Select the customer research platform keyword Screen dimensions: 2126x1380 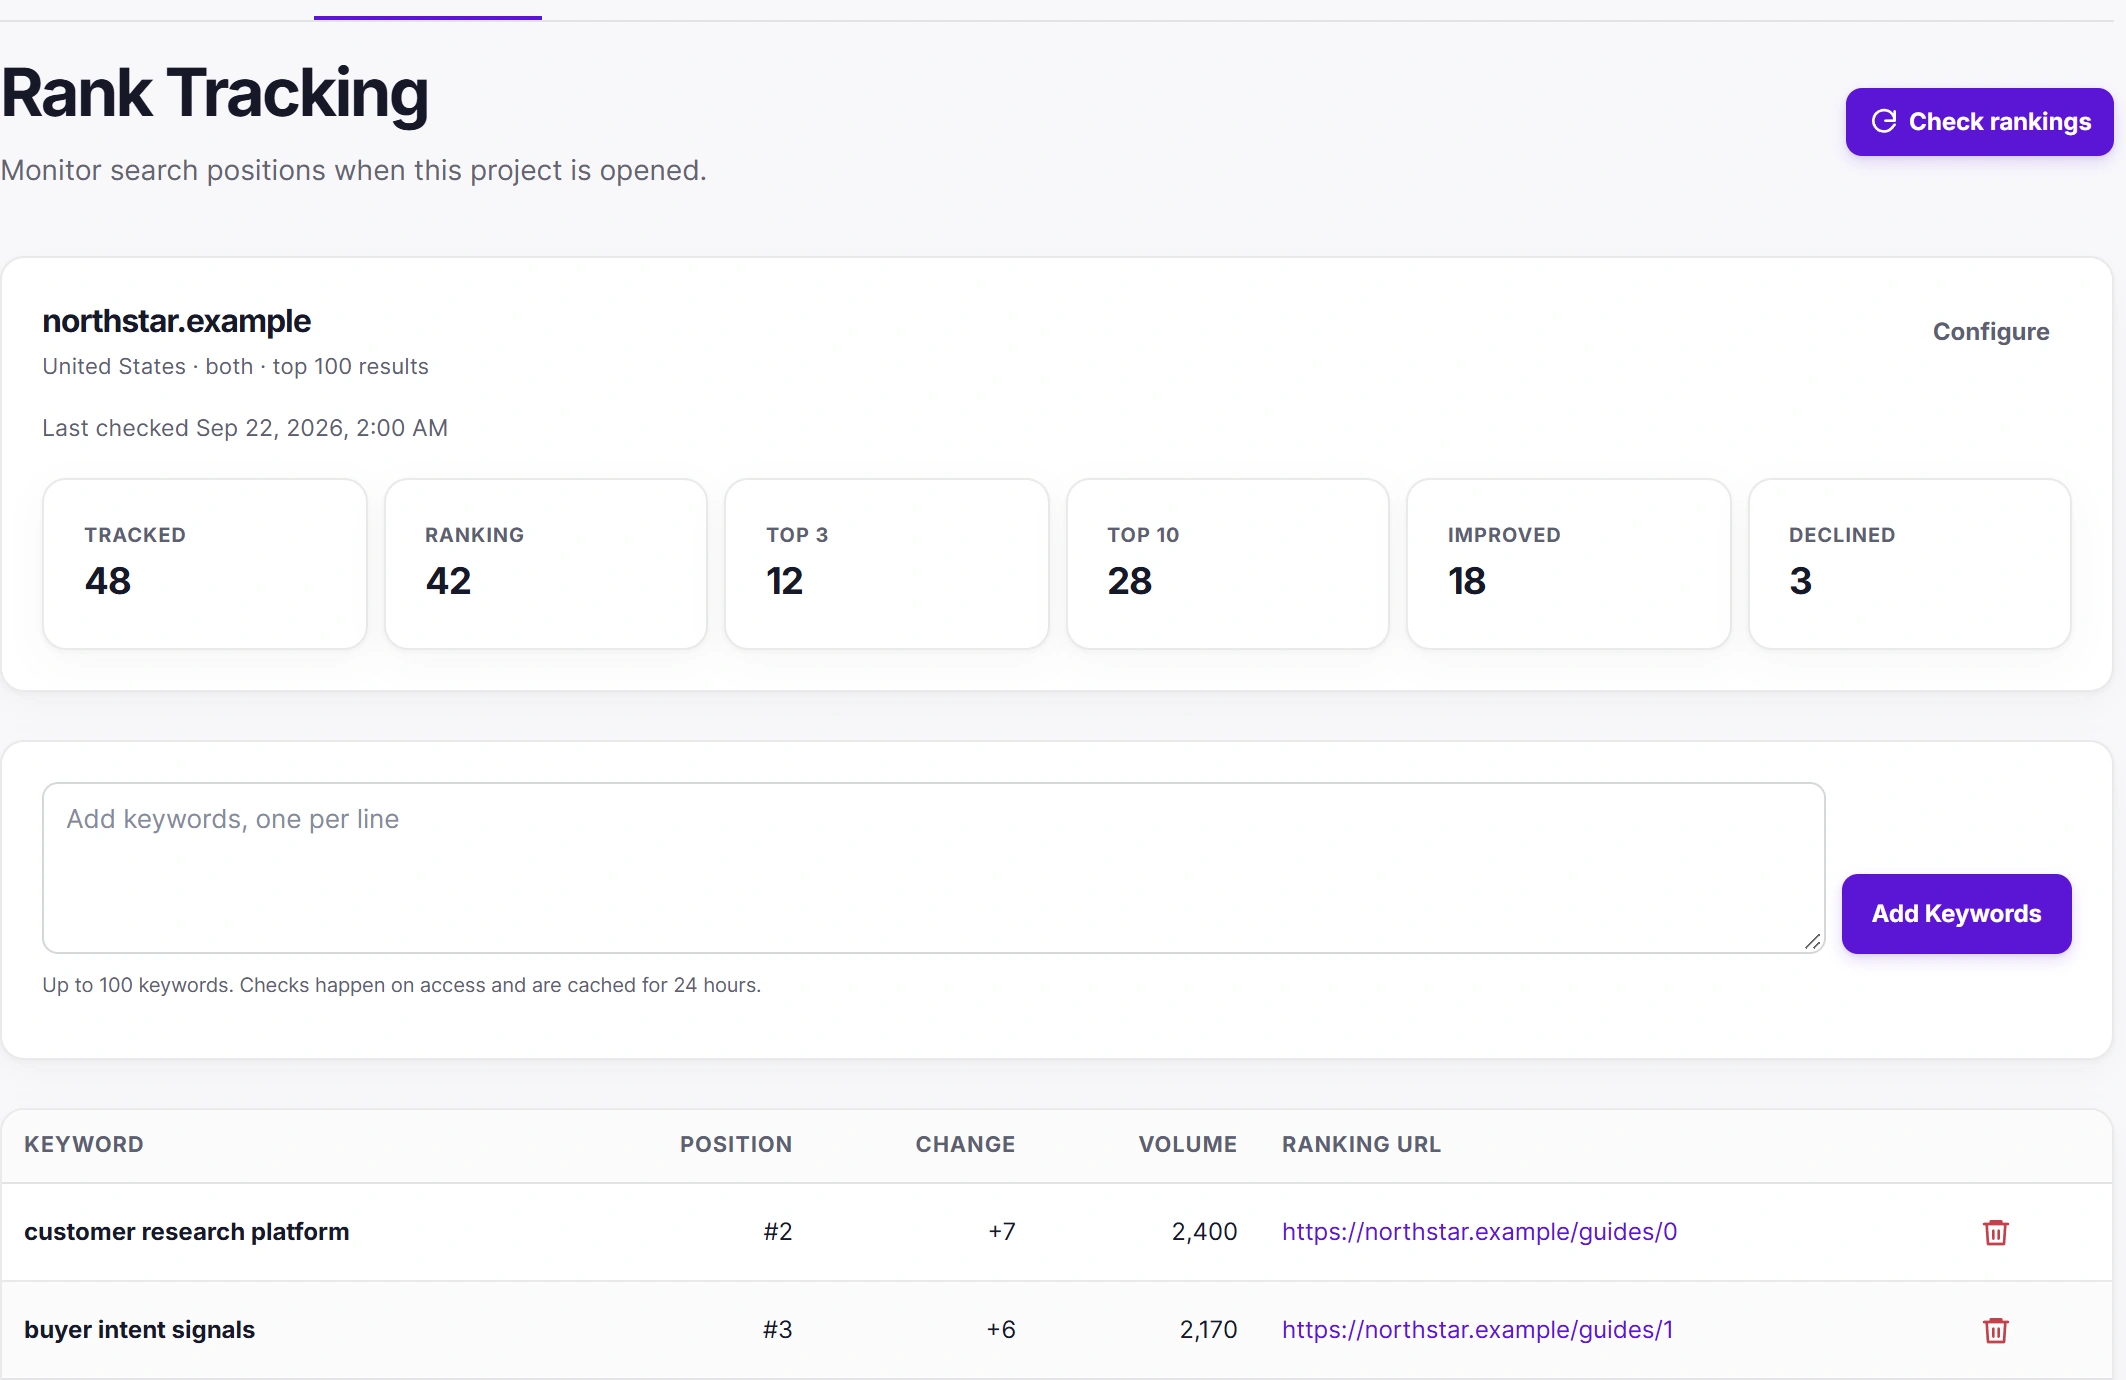(x=187, y=1232)
